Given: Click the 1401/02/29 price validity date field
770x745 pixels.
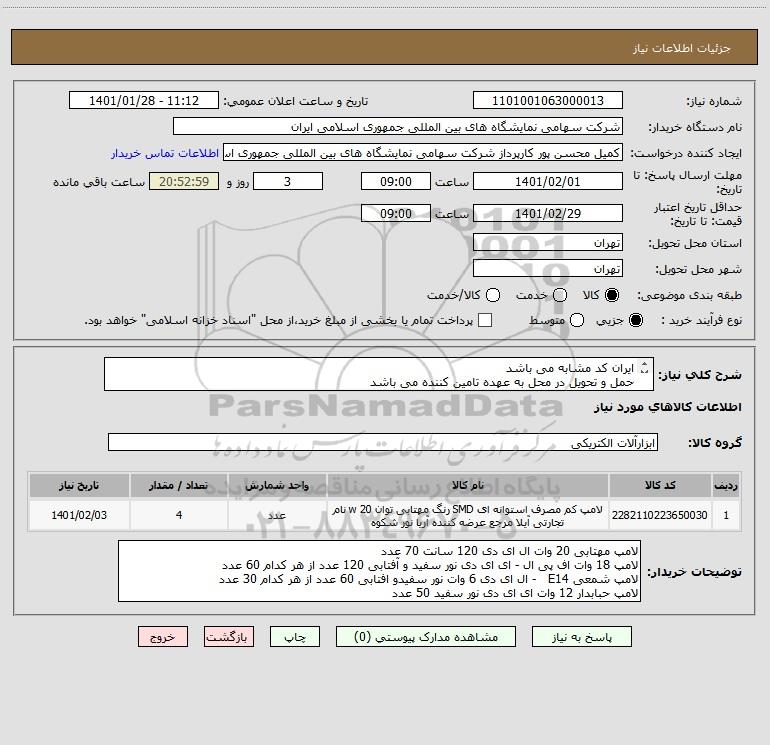Looking at the screenshot, I should 548,213.
